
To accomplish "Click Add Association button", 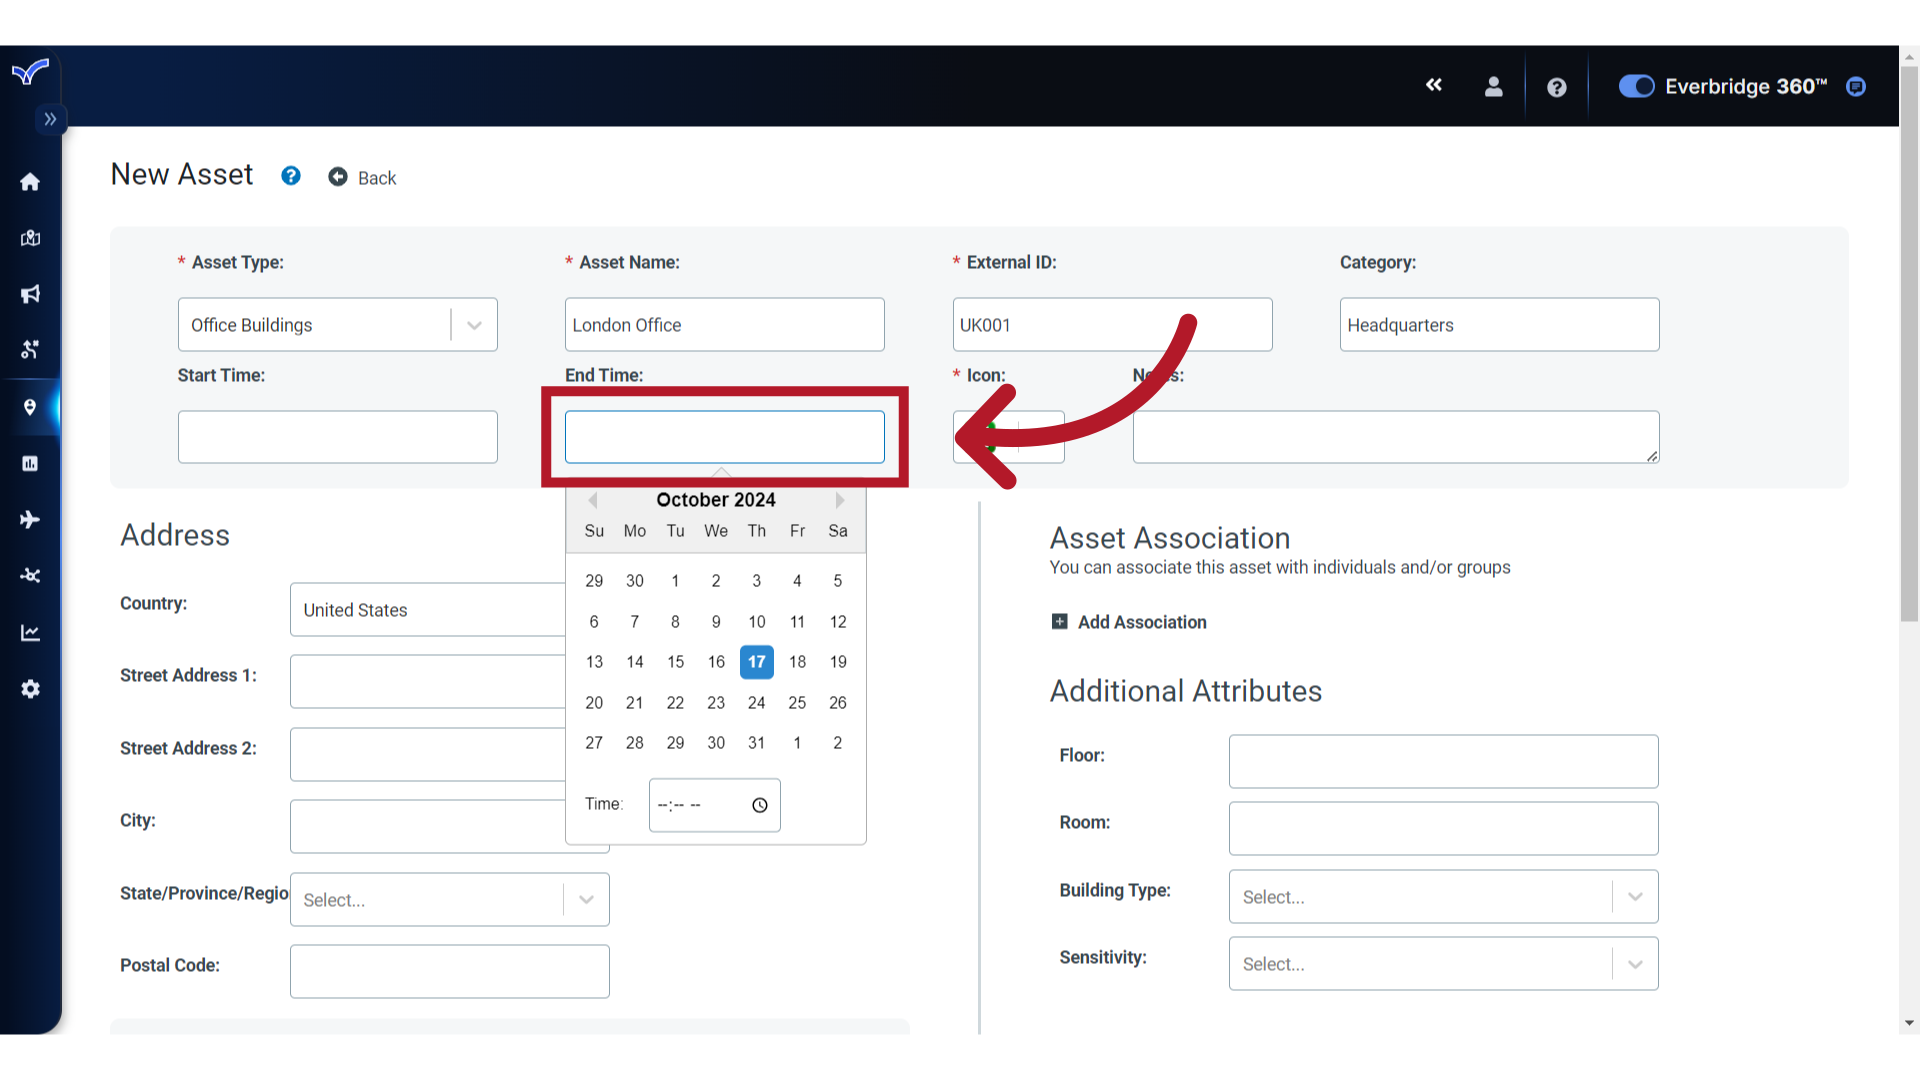I will [x=1127, y=621].
